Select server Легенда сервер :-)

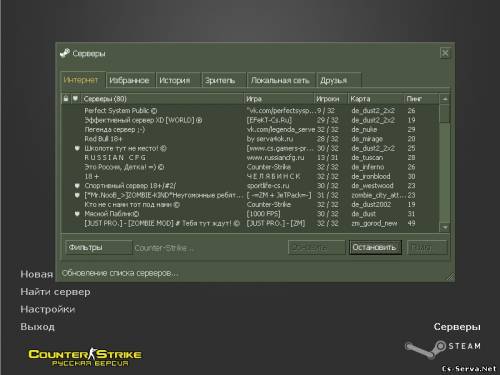point(250,129)
